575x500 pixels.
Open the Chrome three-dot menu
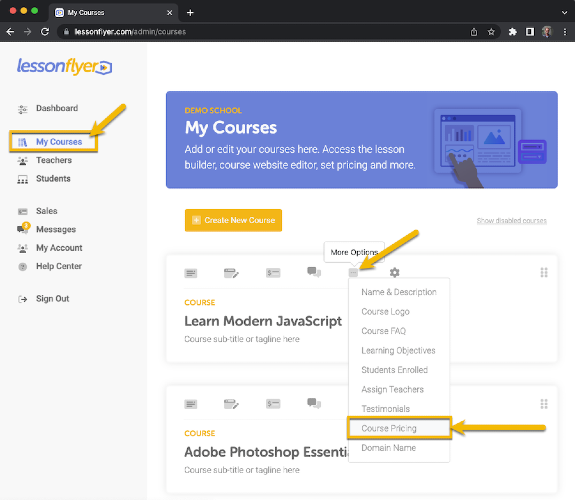[x=565, y=32]
